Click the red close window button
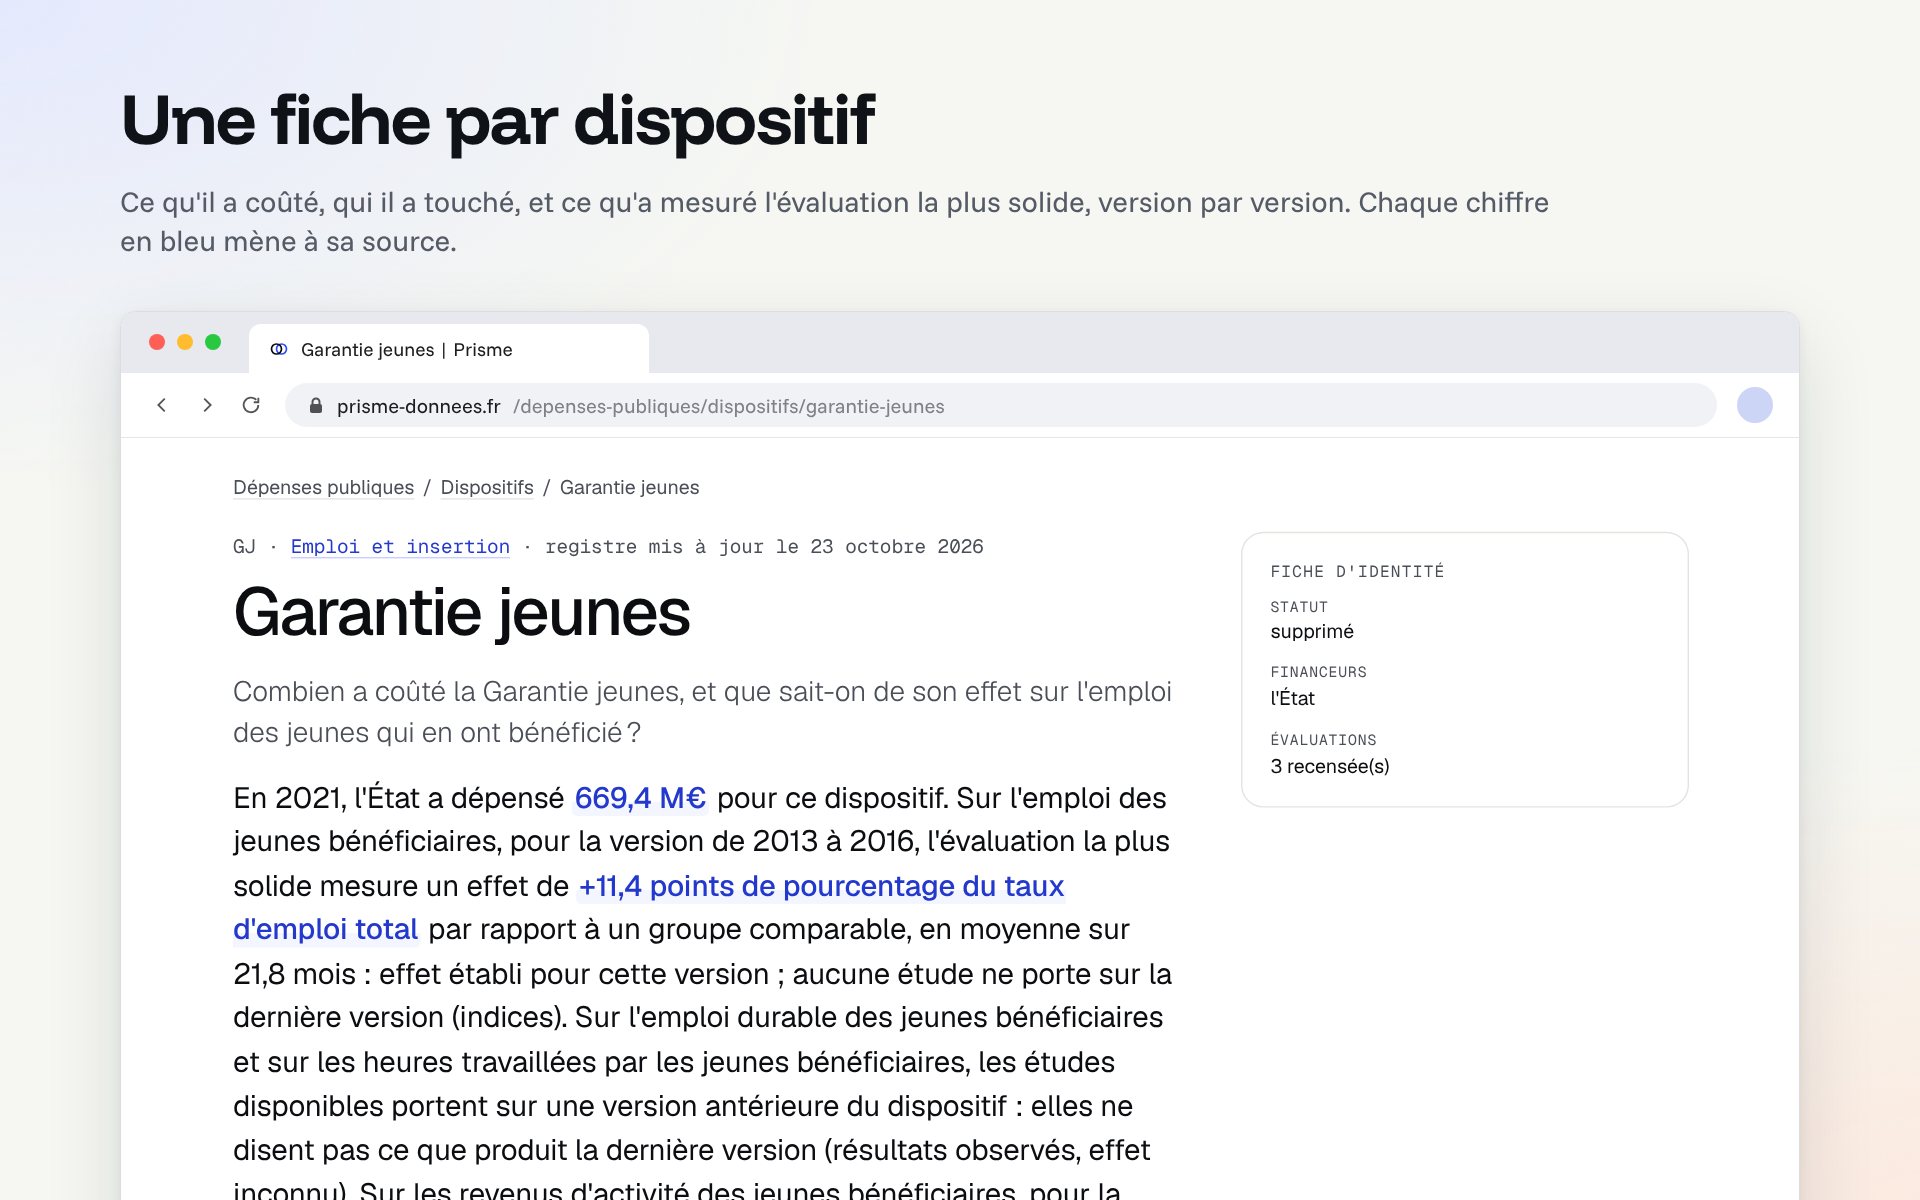 point(157,342)
